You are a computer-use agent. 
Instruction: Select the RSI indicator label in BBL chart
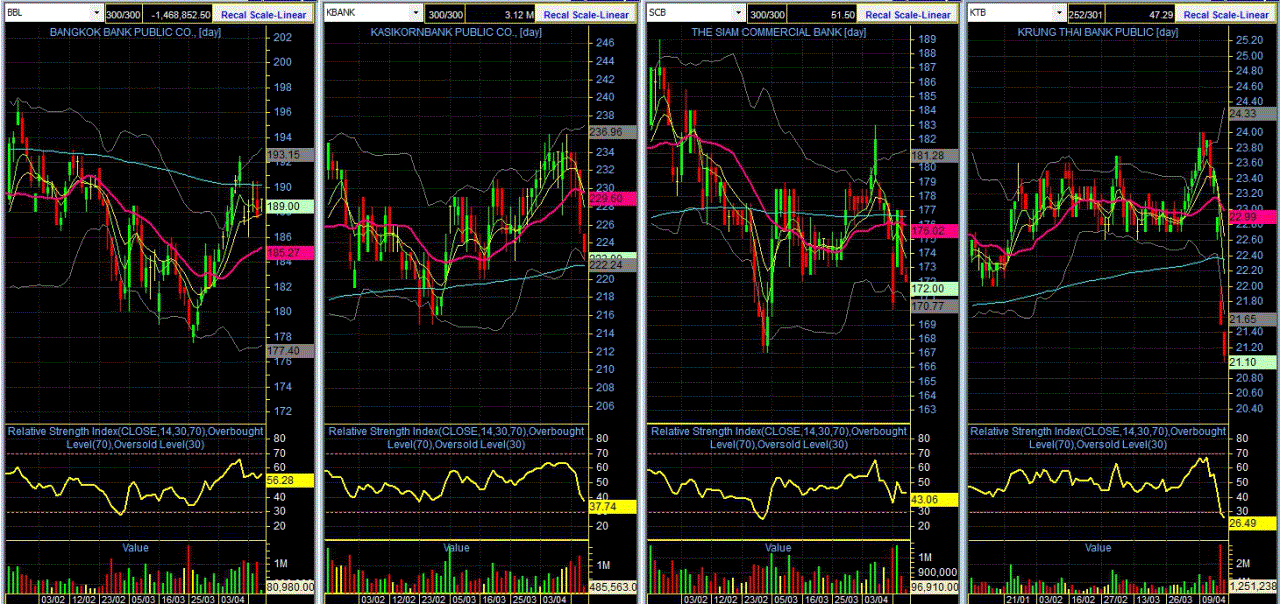(134, 437)
